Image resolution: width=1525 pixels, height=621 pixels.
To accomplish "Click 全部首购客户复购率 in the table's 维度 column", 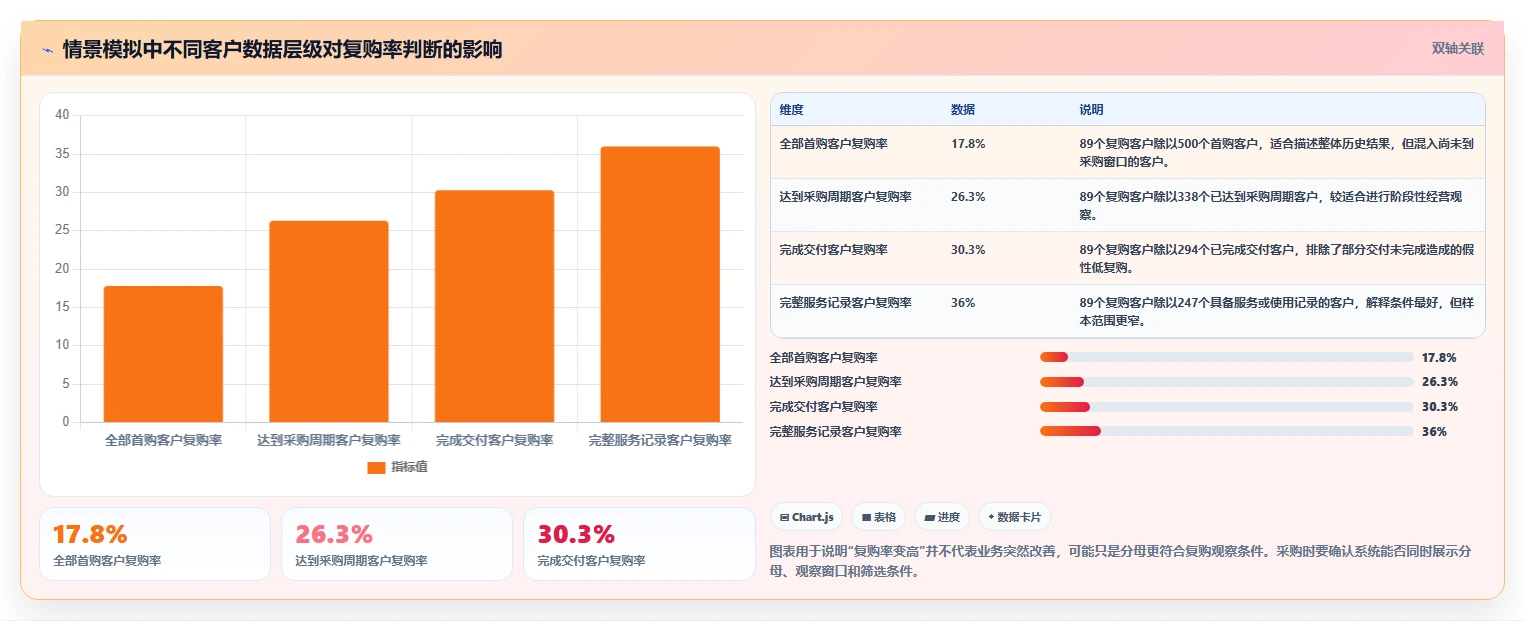I will 833,144.
